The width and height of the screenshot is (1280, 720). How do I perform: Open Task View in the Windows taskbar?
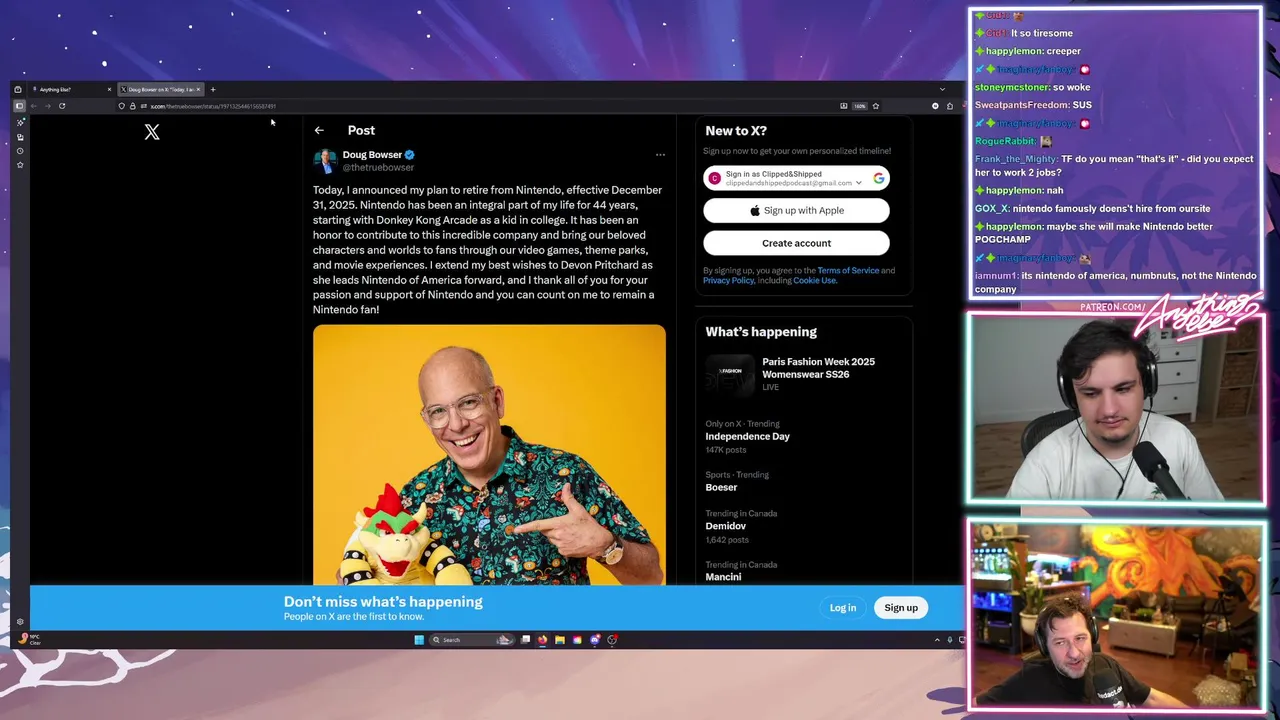(x=525, y=640)
